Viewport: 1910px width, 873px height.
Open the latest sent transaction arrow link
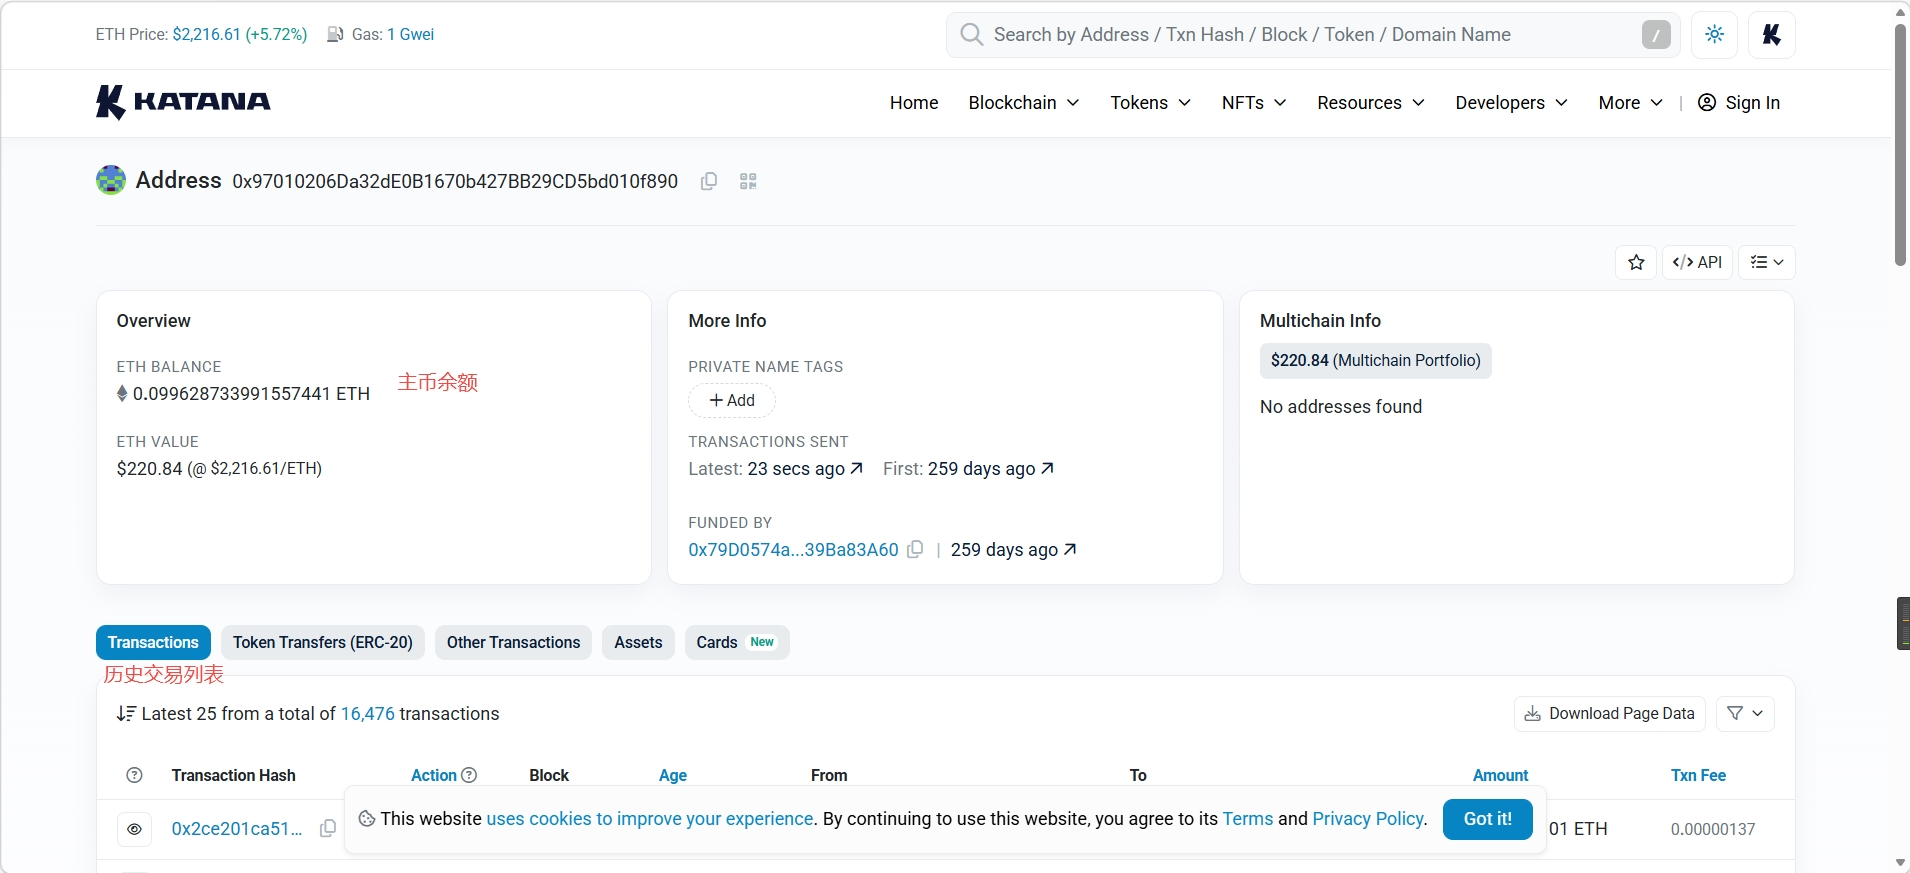[856, 468]
